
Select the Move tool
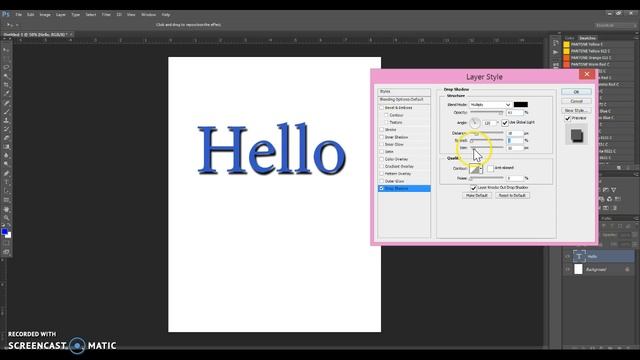tap(6, 50)
